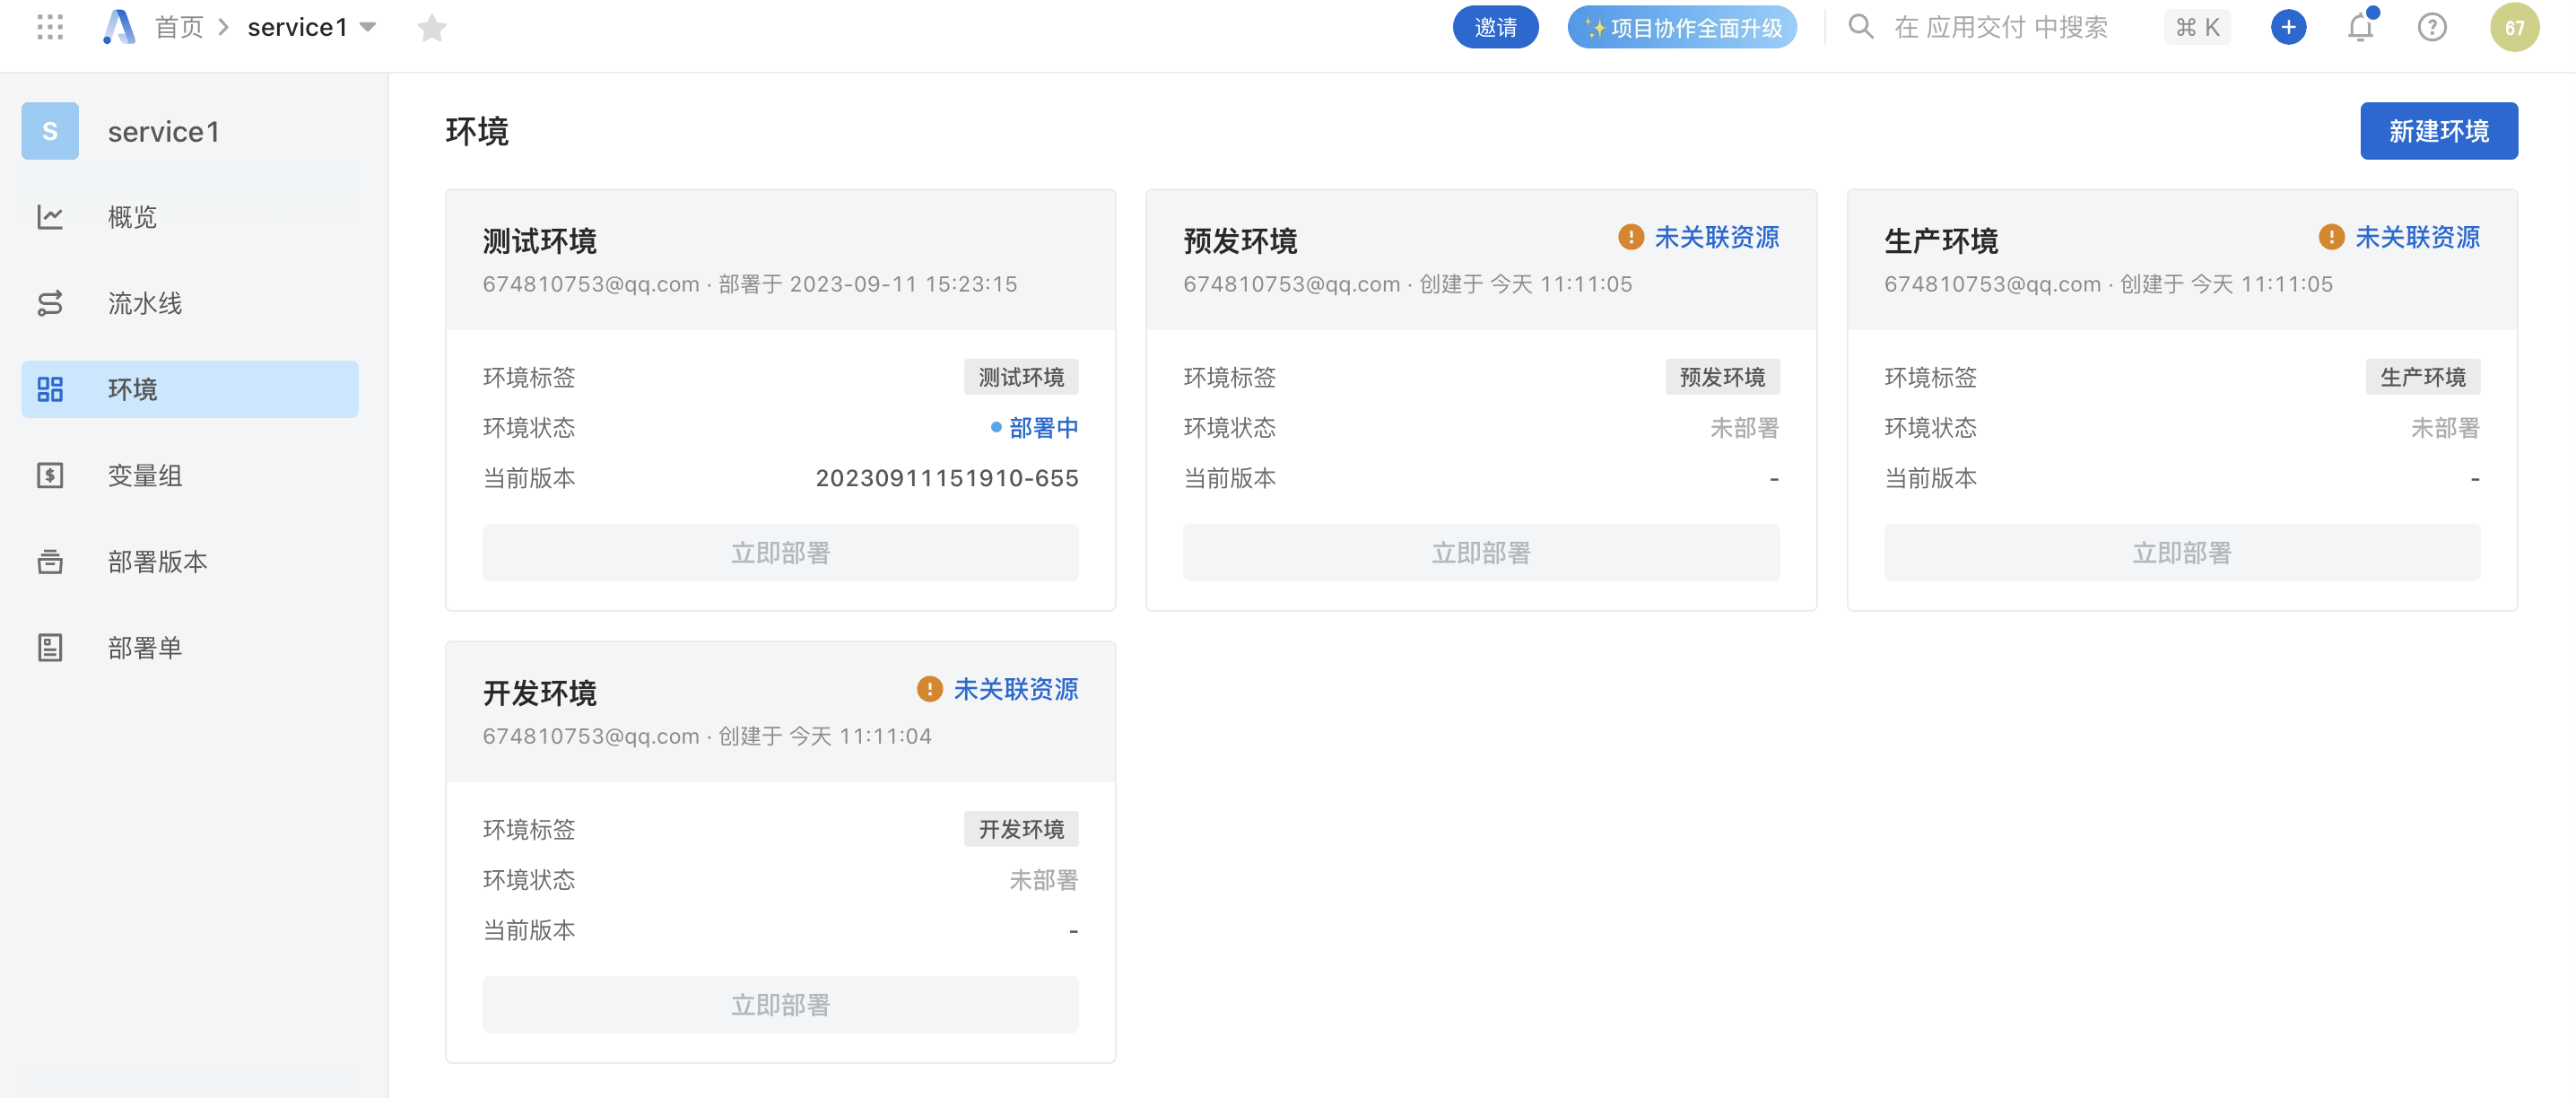Click the 环境 page heading

pos(477,131)
